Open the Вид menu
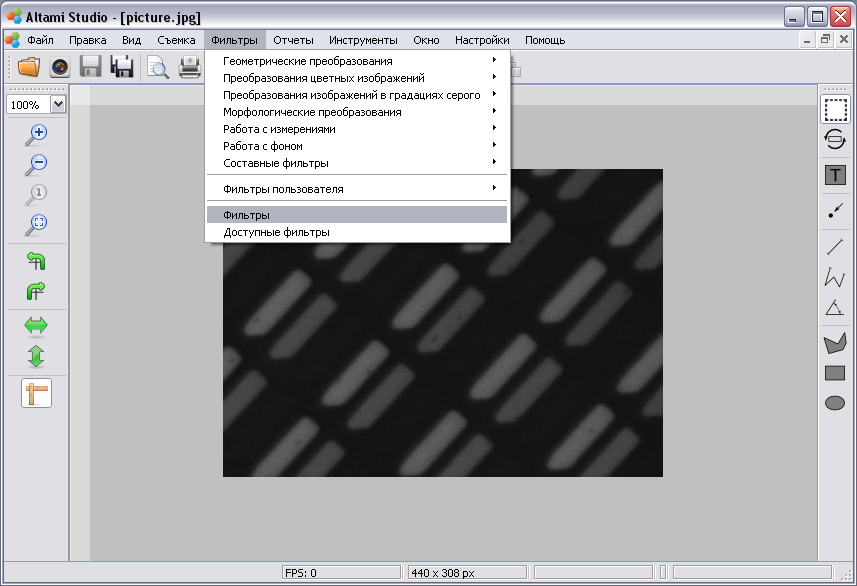The width and height of the screenshot is (857, 586). coord(131,40)
